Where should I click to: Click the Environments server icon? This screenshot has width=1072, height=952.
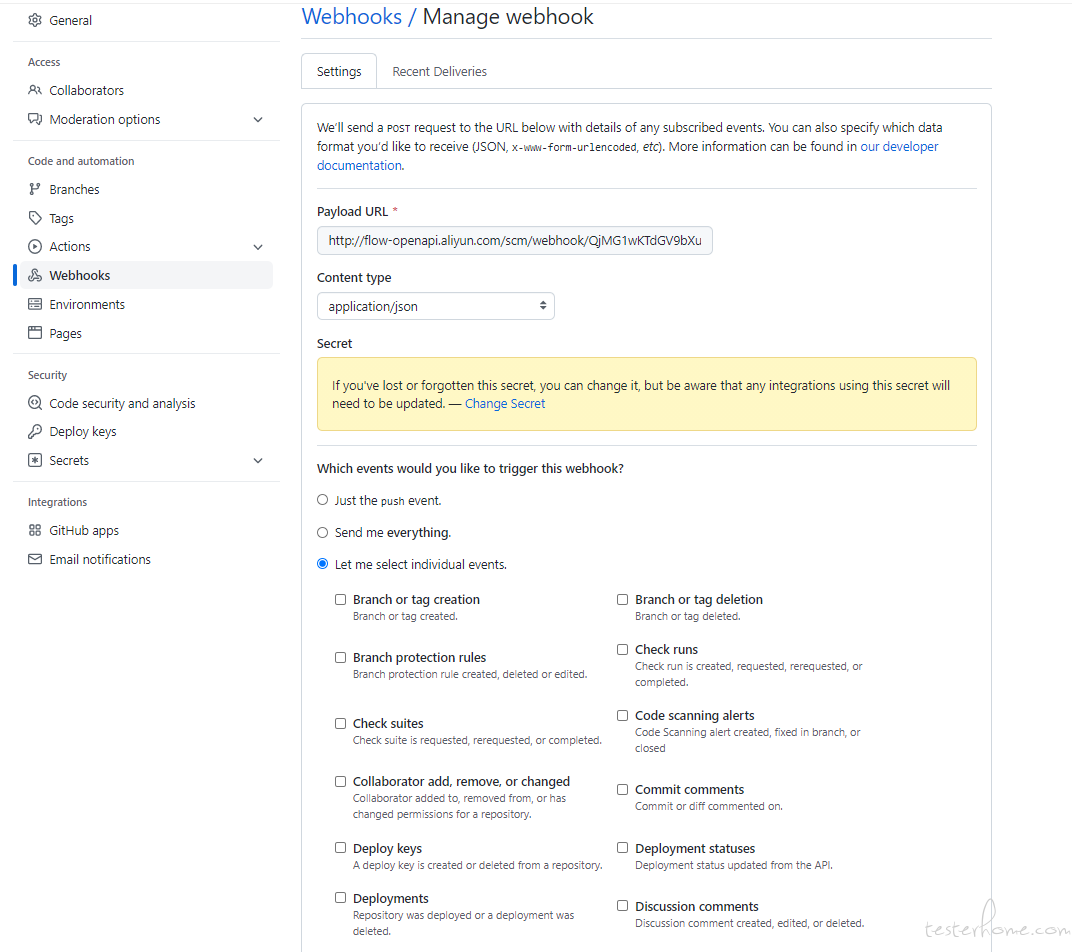[35, 304]
